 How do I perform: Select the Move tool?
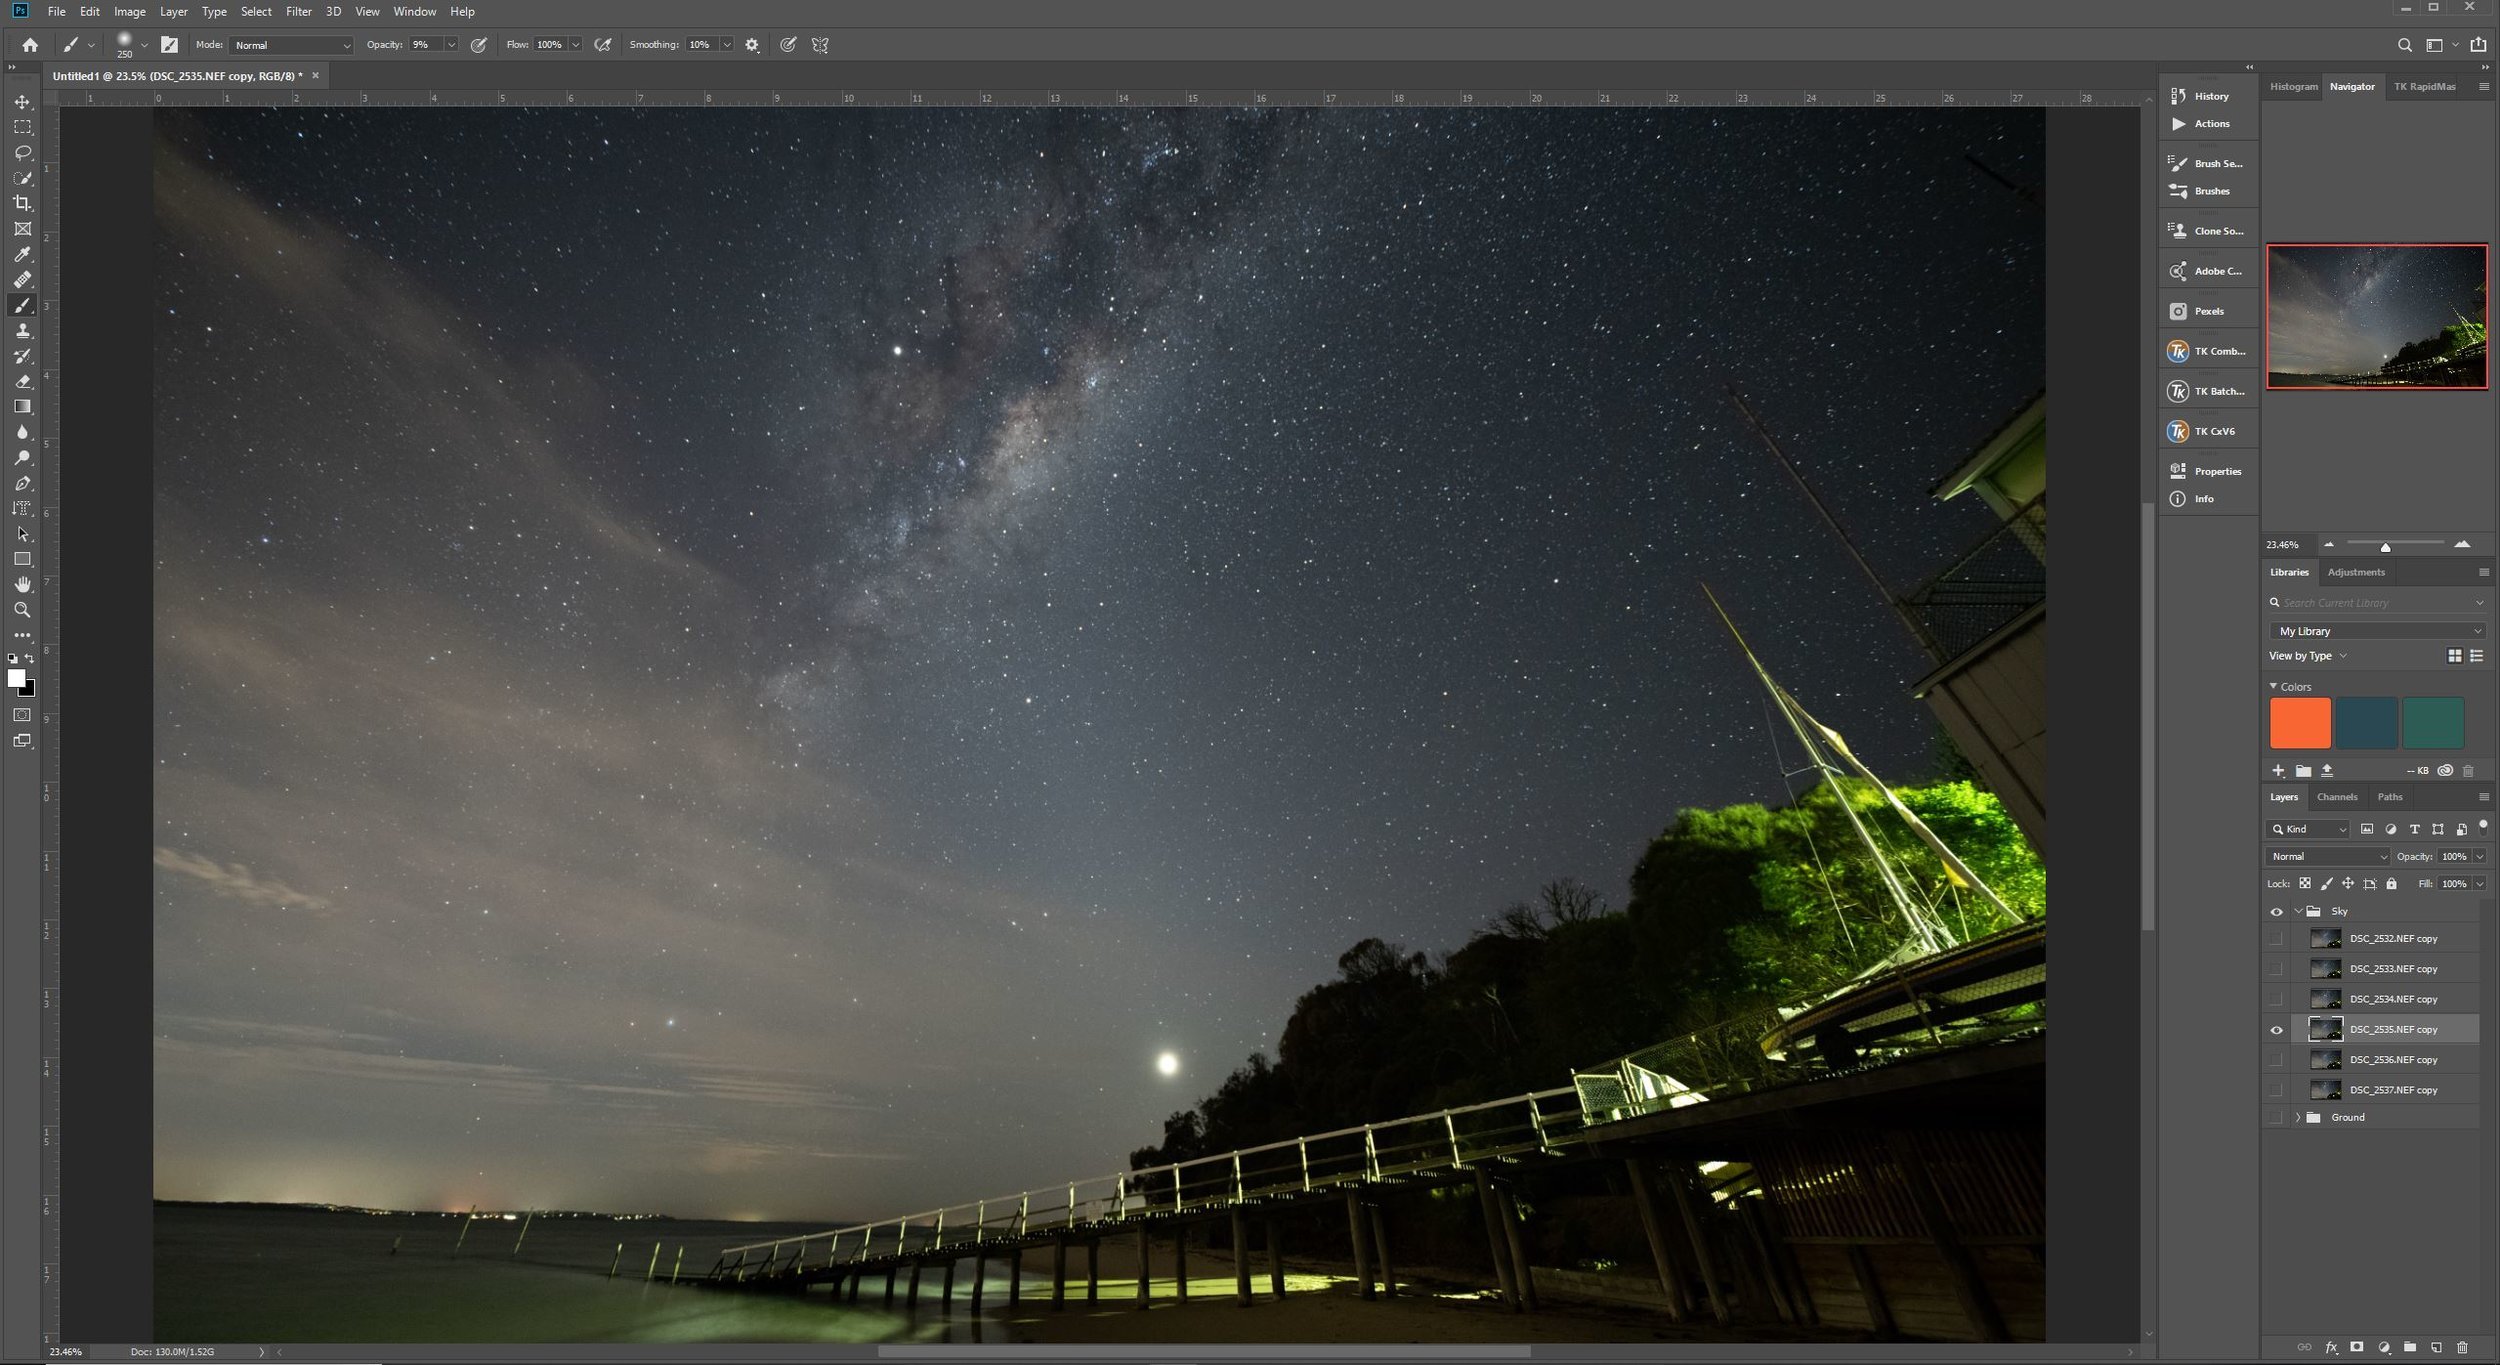point(22,102)
